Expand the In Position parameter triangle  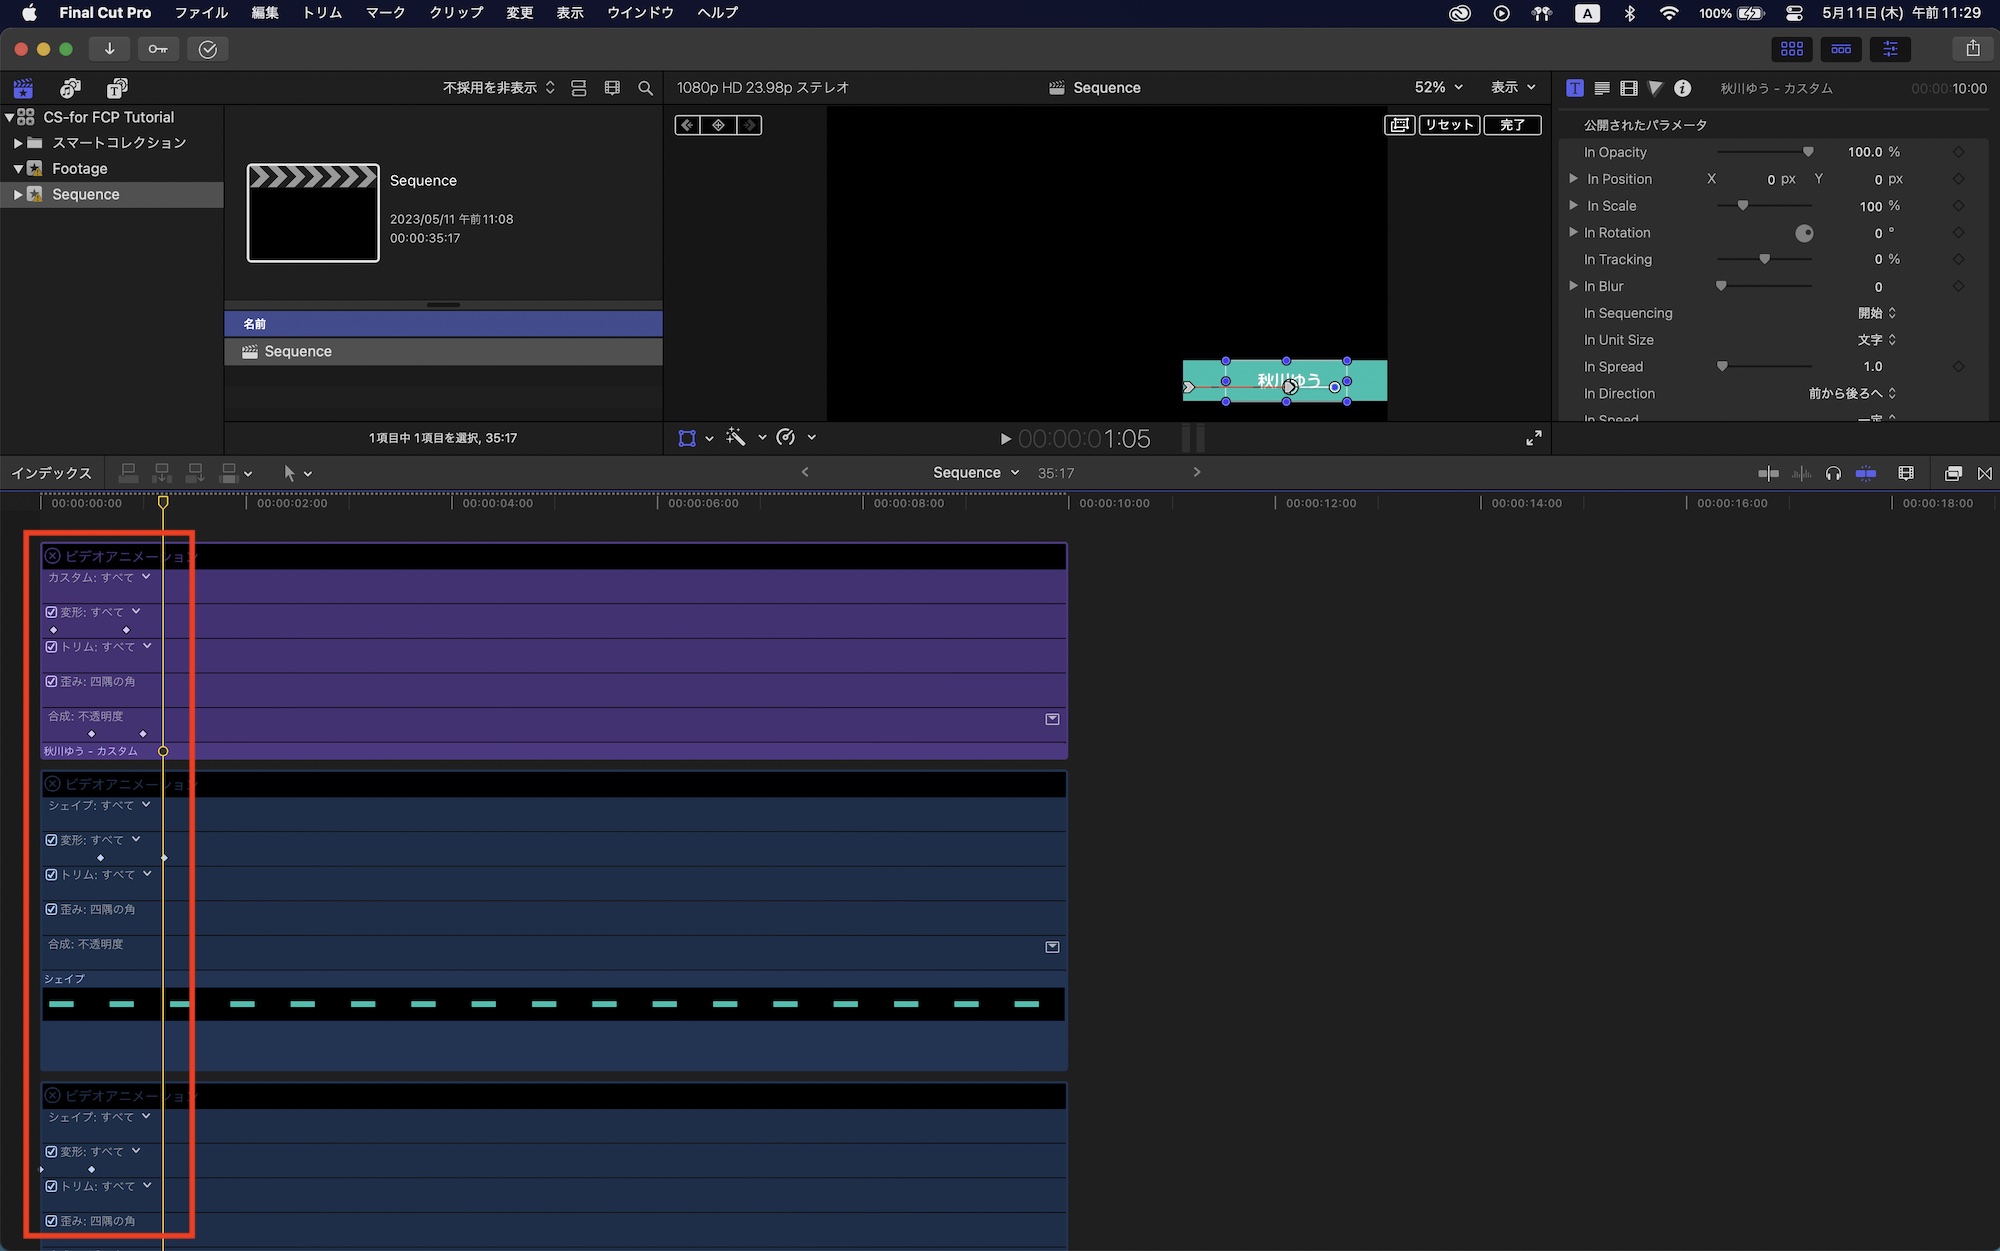click(1573, 179)
